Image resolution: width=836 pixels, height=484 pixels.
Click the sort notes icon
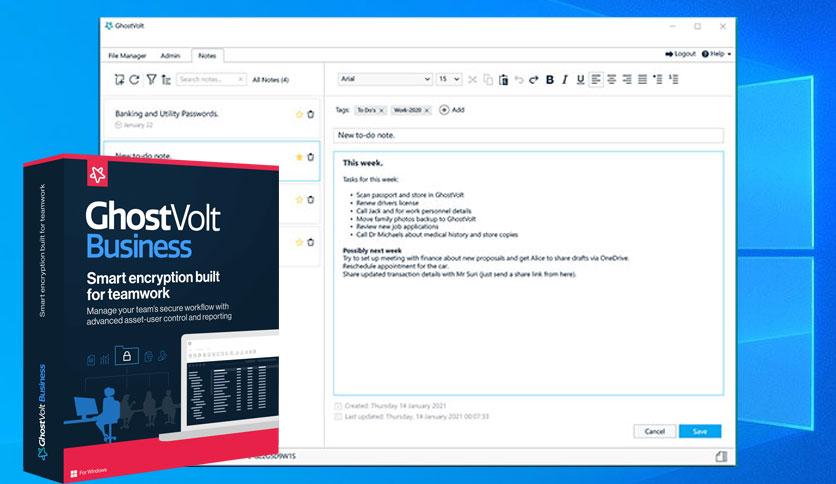[166, 79]
